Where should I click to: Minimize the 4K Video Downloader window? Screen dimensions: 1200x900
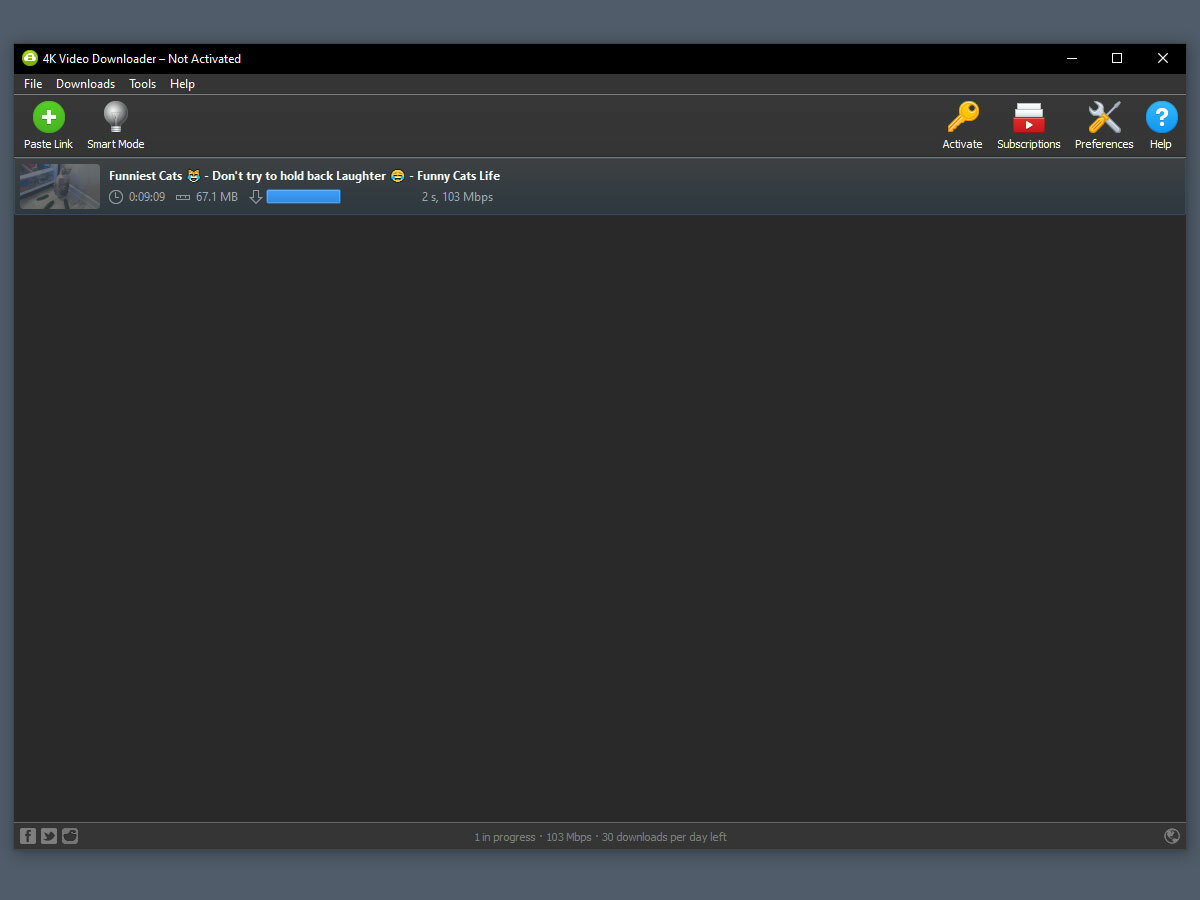click(x=1071, y=58)
